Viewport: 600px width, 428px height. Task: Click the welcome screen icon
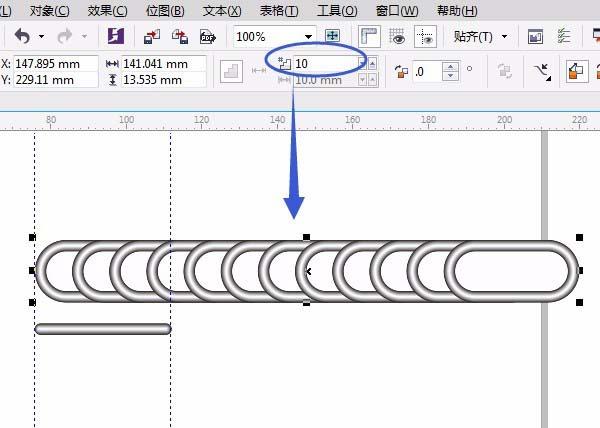(x=535, y=37)
